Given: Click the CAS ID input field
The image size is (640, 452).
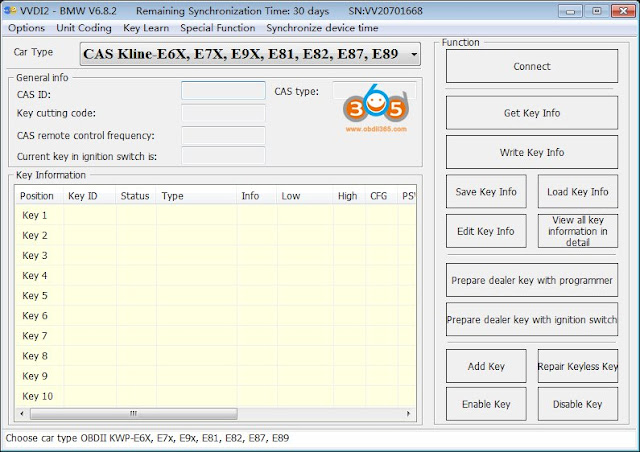Looking at the screenshot, I should click(x=223, y=91).
